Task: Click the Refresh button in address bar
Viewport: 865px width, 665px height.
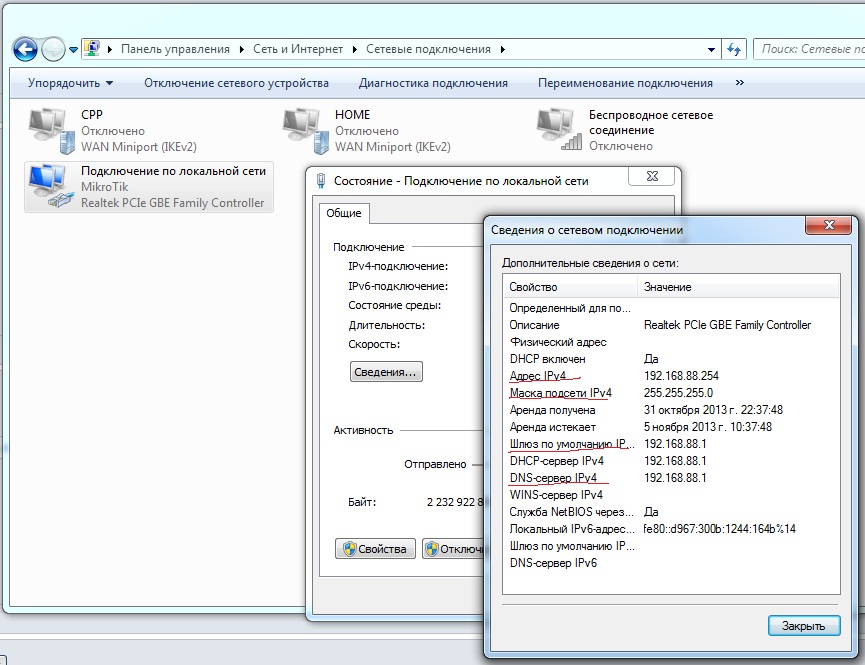Action: (x=734, y=49)
